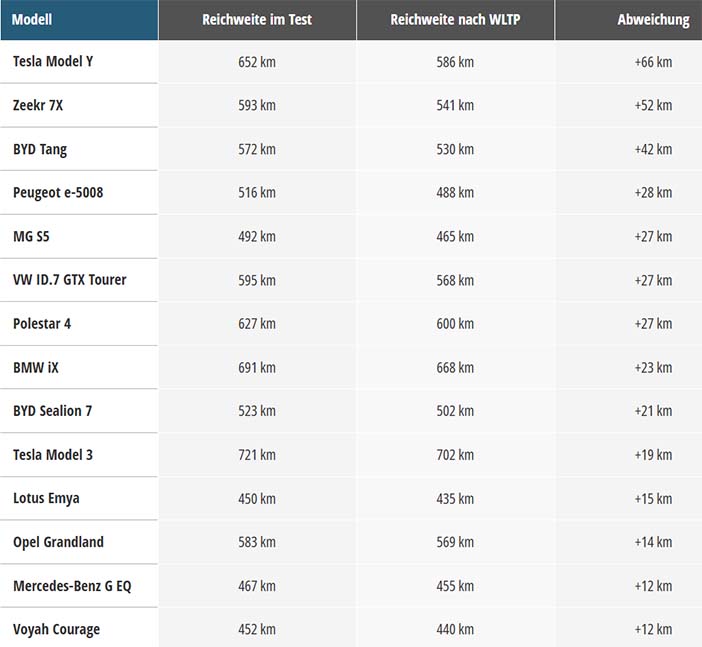The image size is (702, 647).
Task: Select the Polestar 4 model cell
Action: point(42,324)
